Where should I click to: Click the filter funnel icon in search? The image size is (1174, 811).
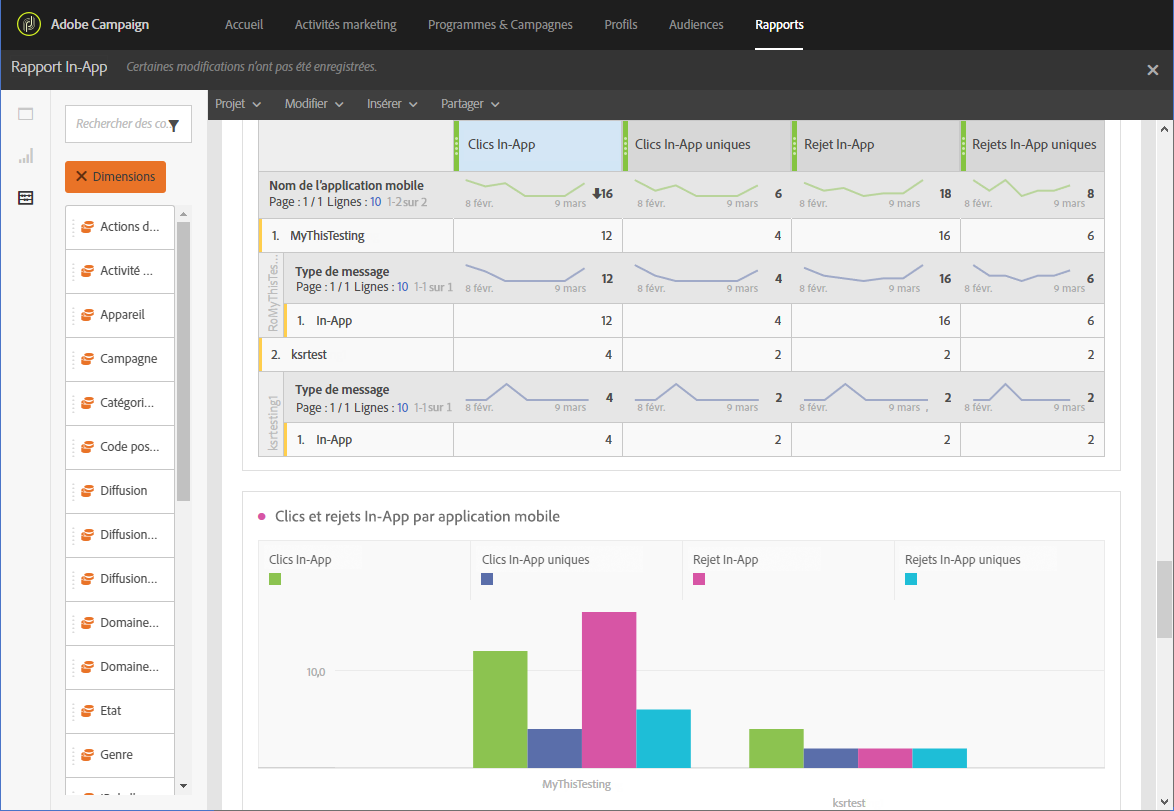click(x=174, y=125)
